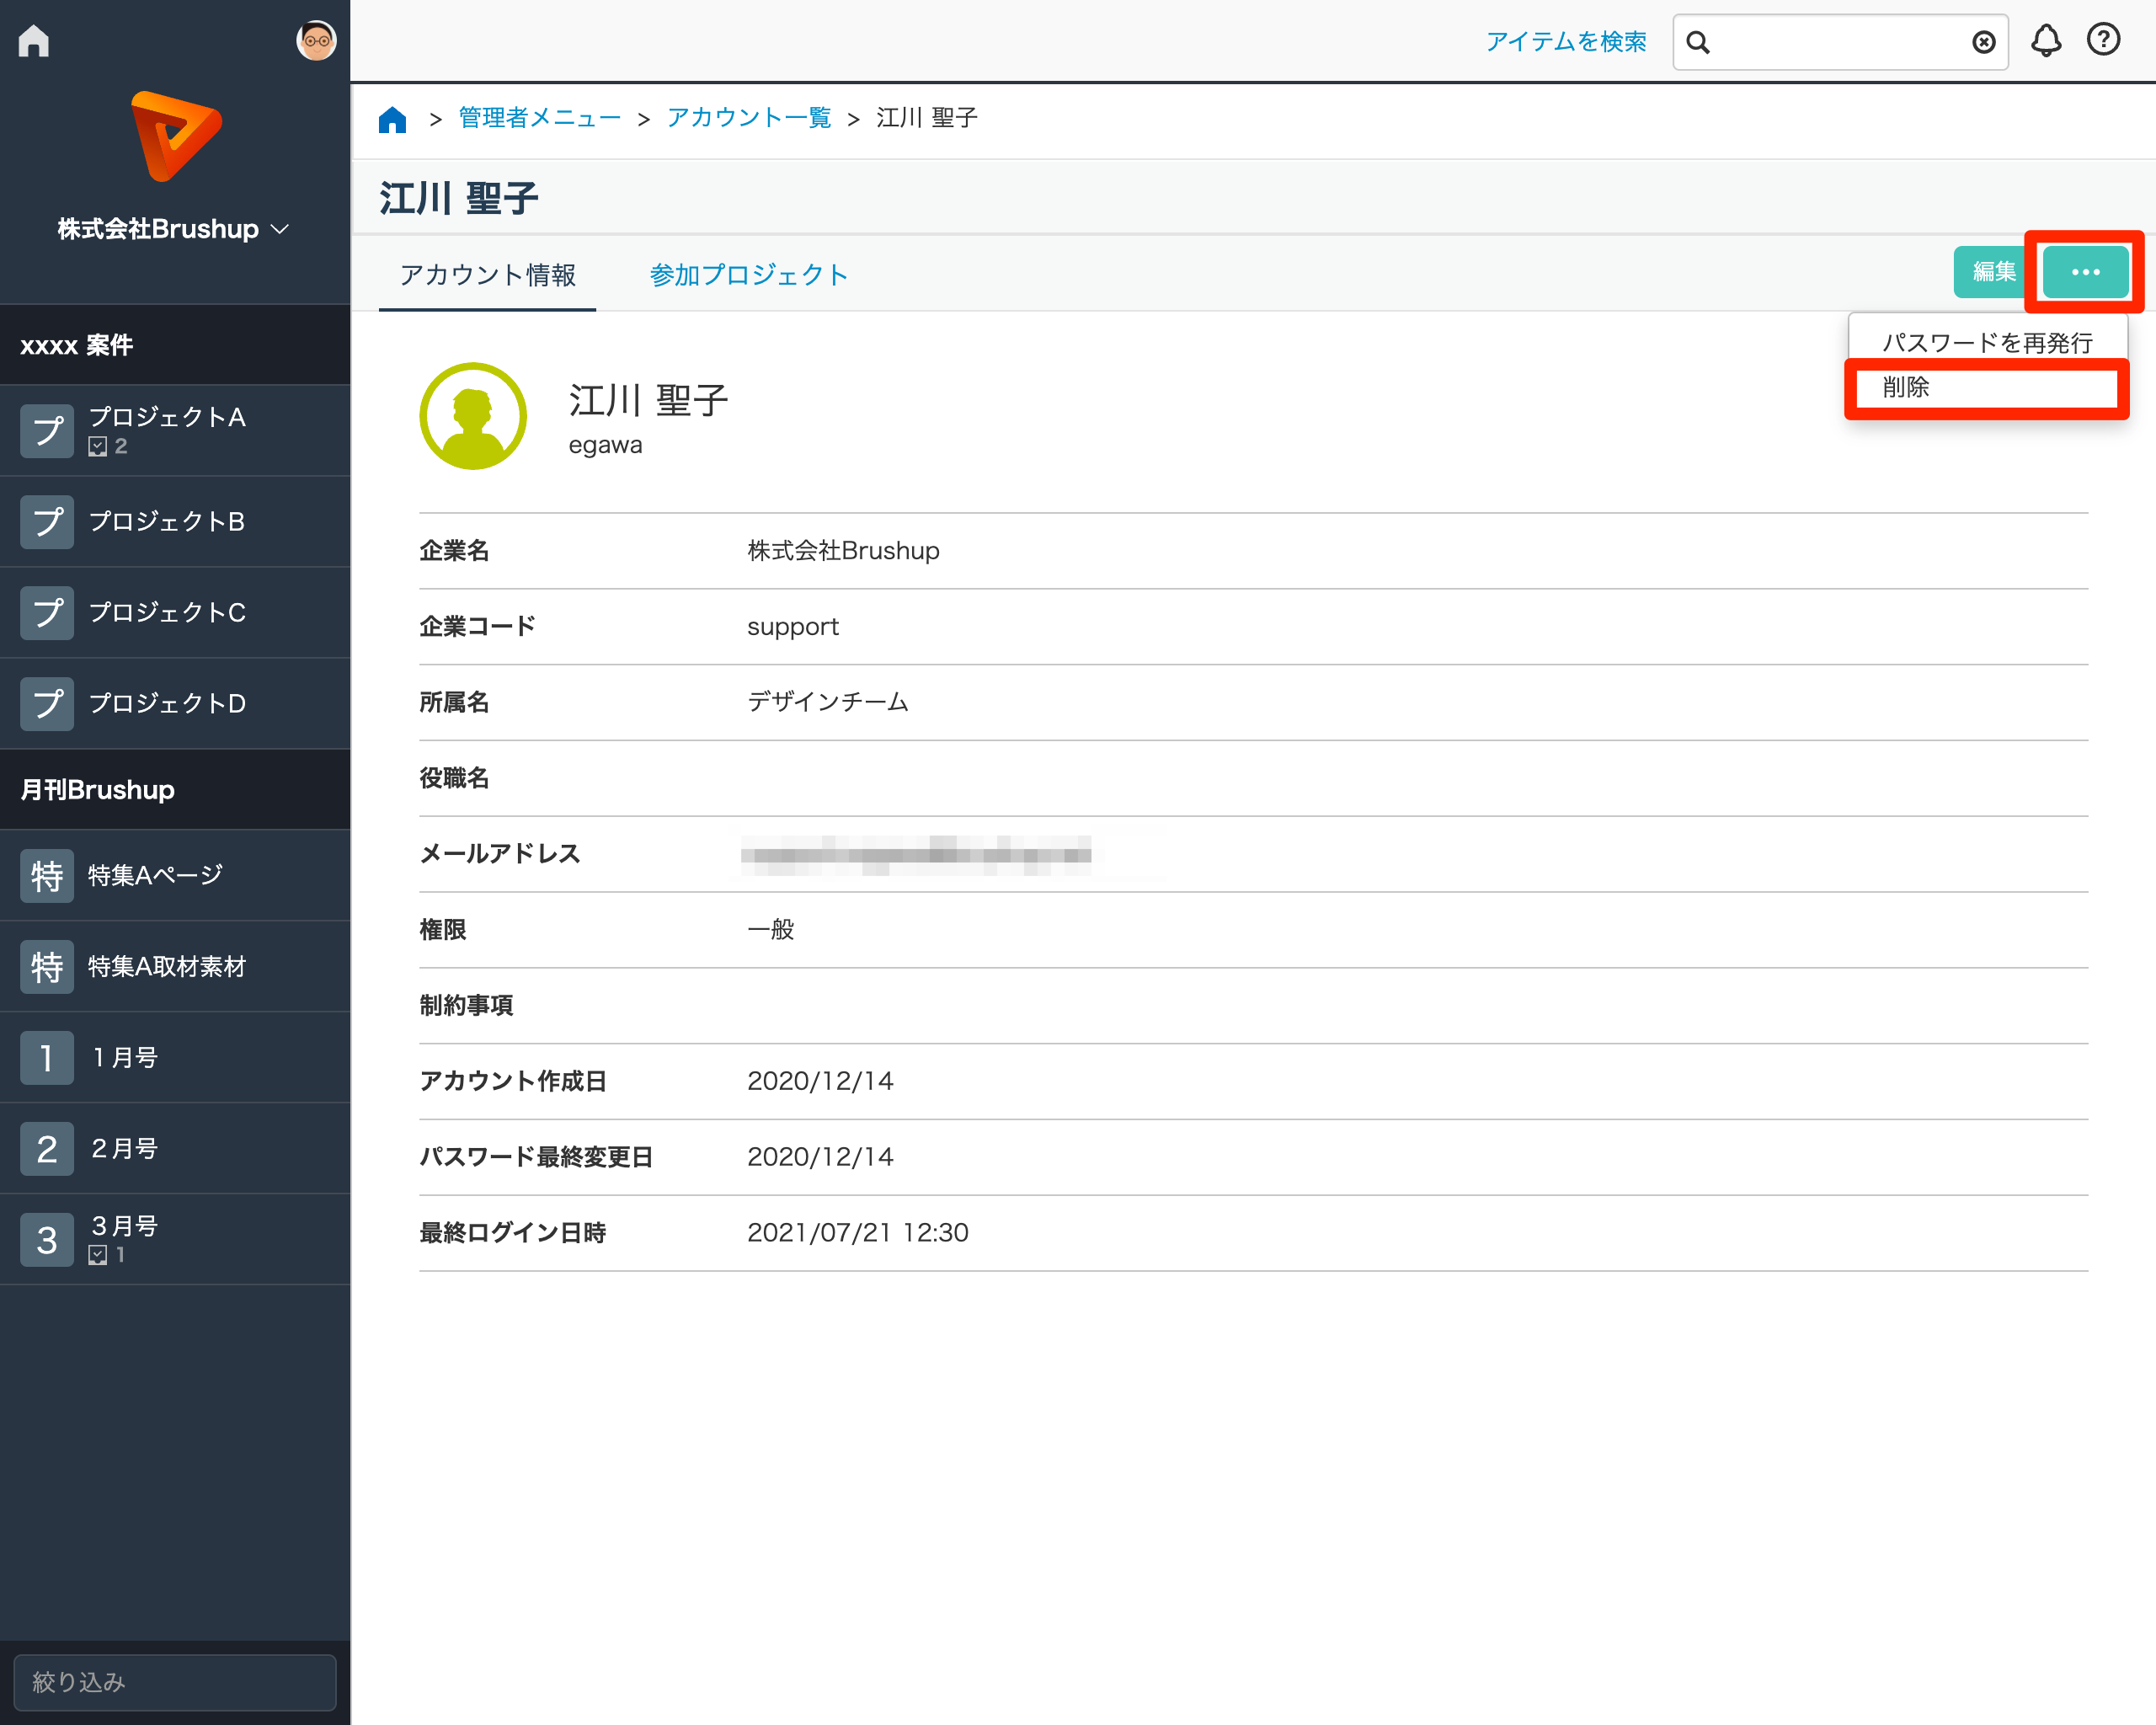Click the task count under 3月号
The height and width of the screenshot is (1725, 2156).
(x=107, y=1255)
